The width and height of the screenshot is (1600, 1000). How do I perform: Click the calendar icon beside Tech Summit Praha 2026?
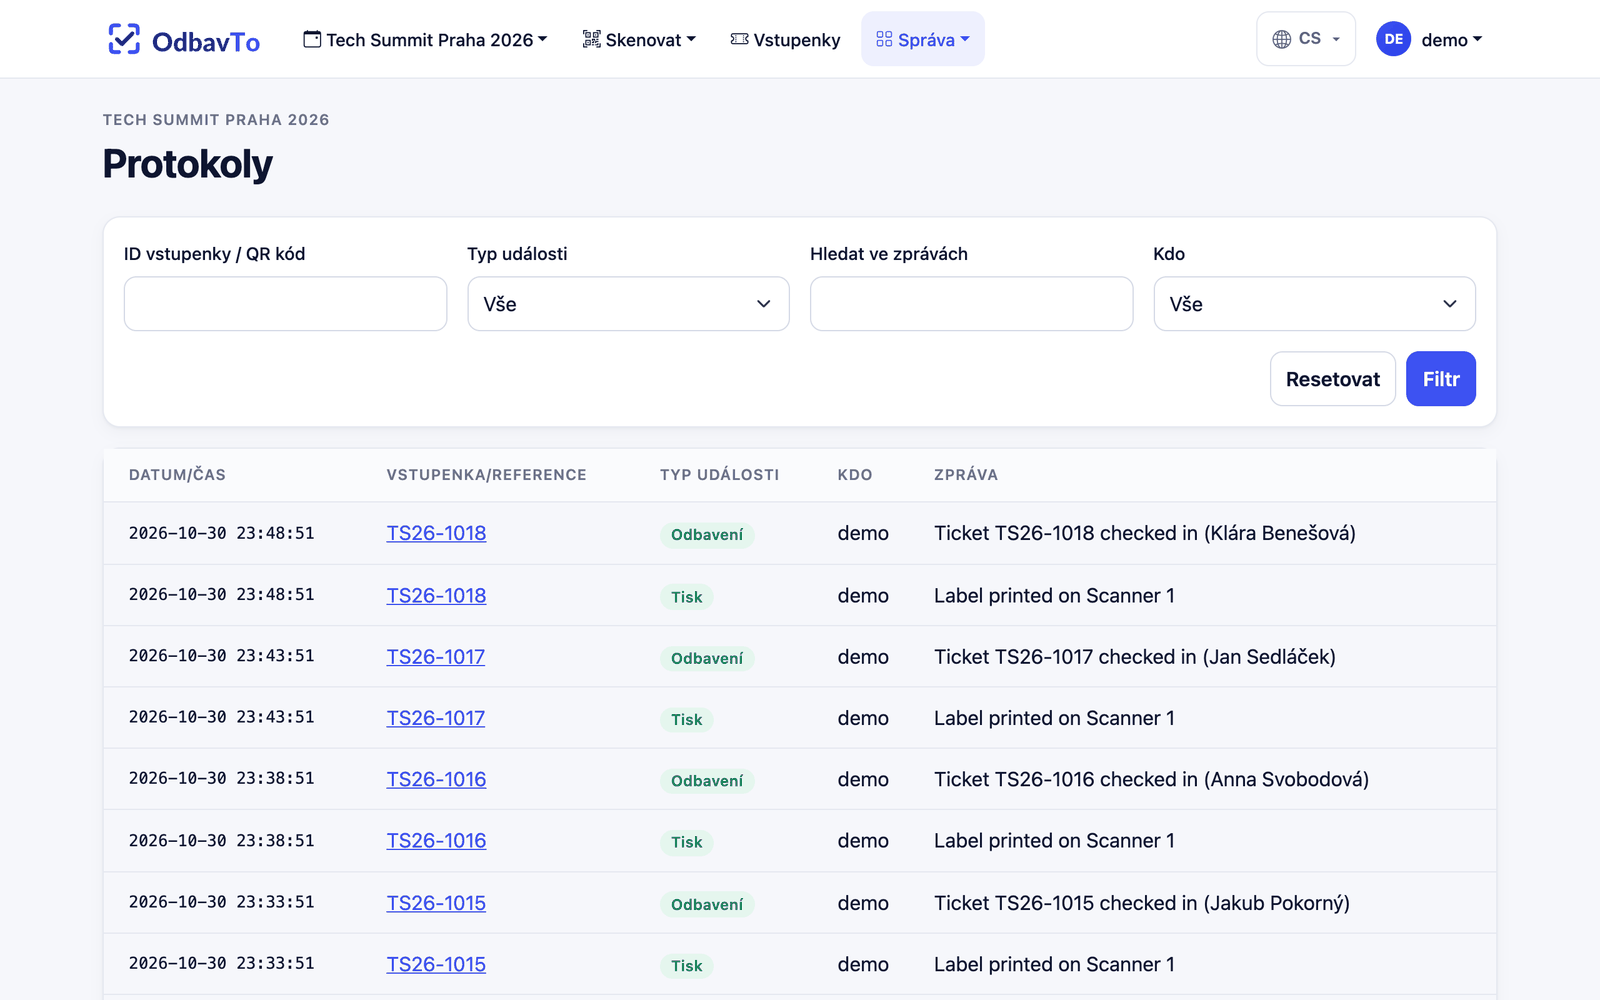point(312,39)
